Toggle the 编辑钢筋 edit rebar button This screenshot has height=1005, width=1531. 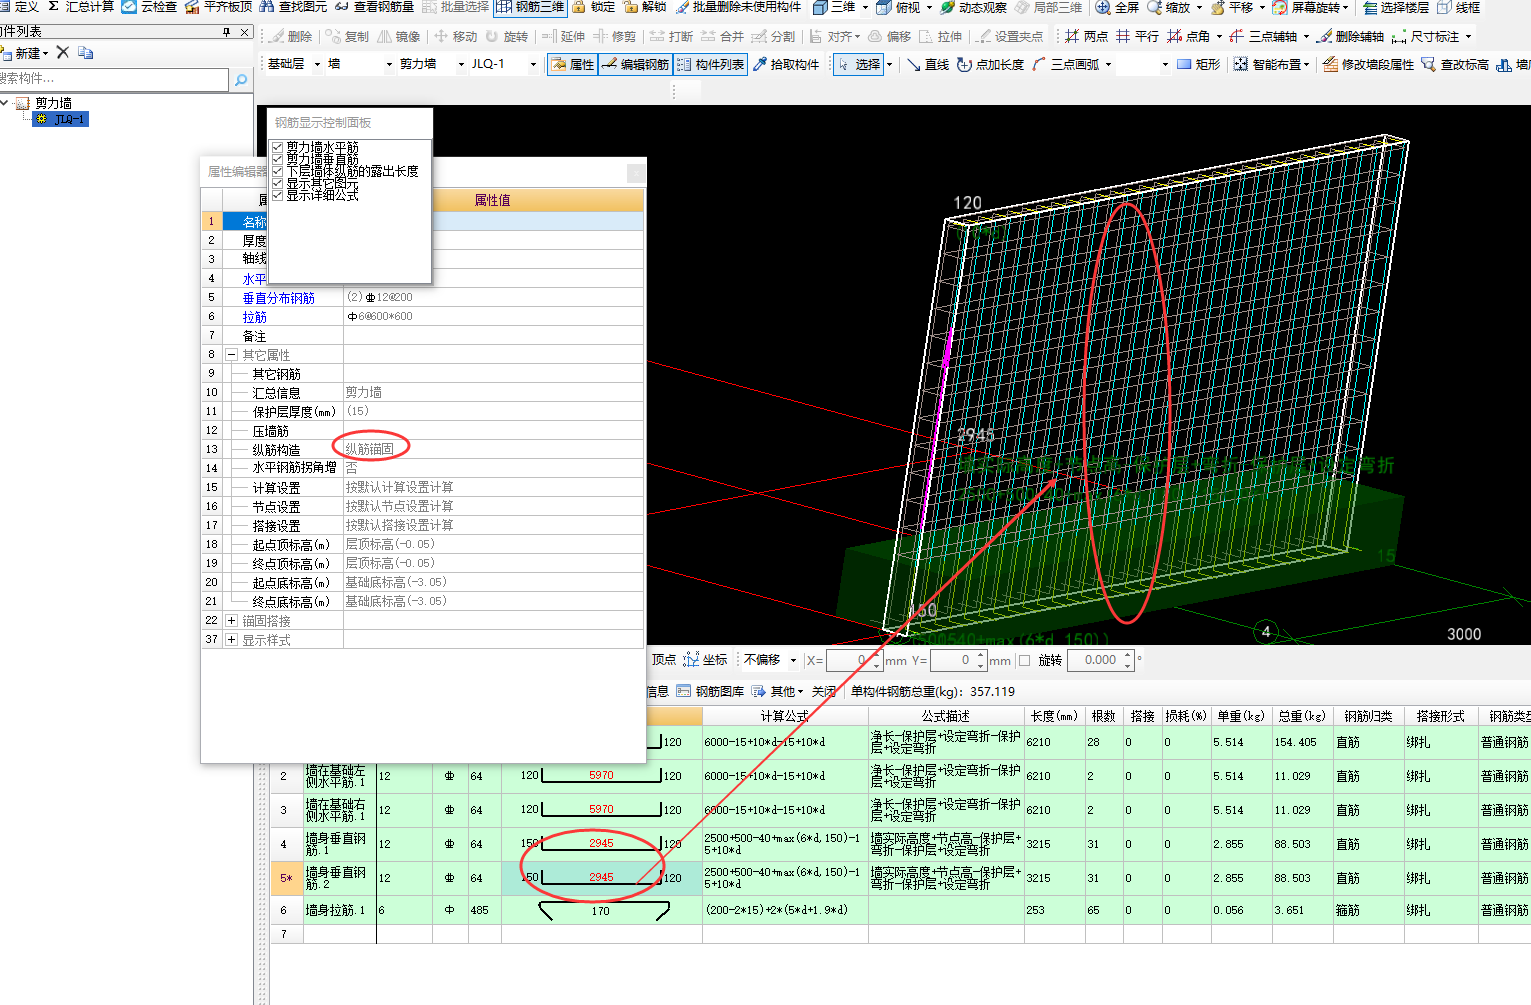coord(636,64)
